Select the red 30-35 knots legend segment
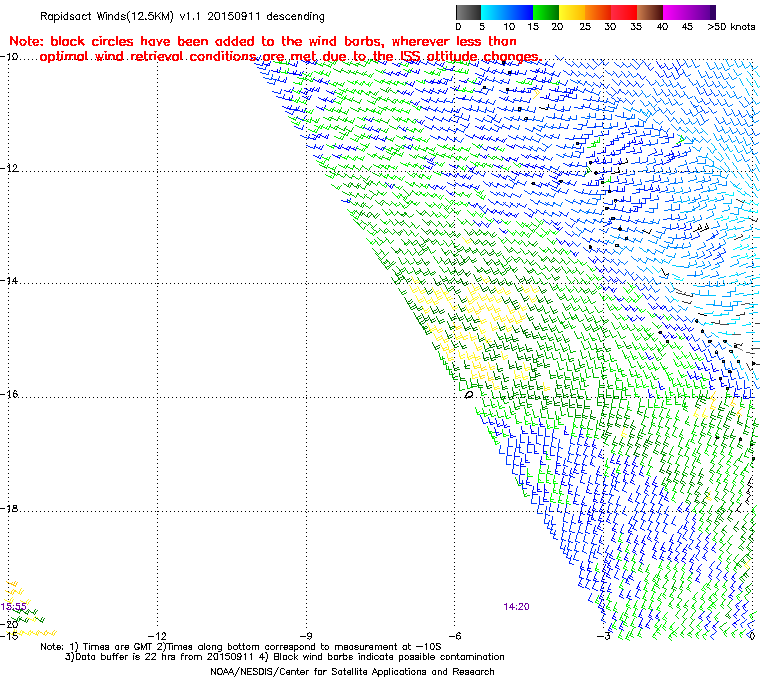Screen dimensions: 760x688 coord(624,12)
